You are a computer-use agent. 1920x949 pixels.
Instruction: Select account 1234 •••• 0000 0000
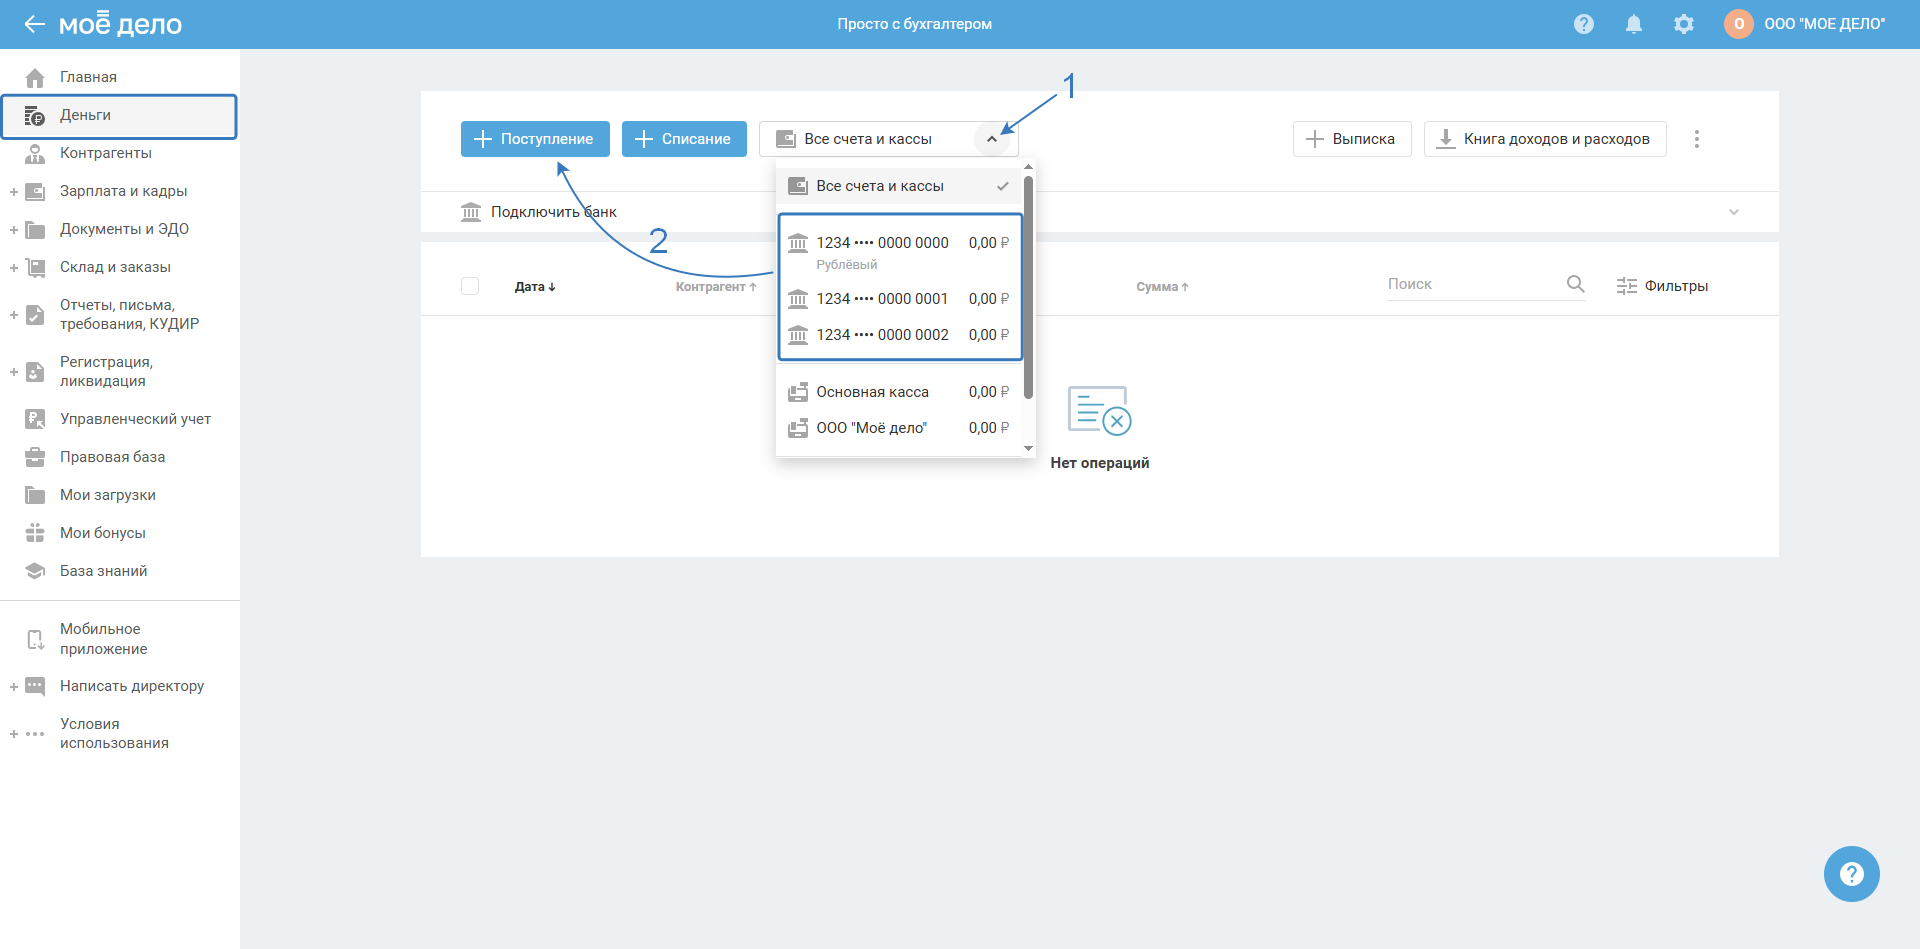click(x=899, y=251)
